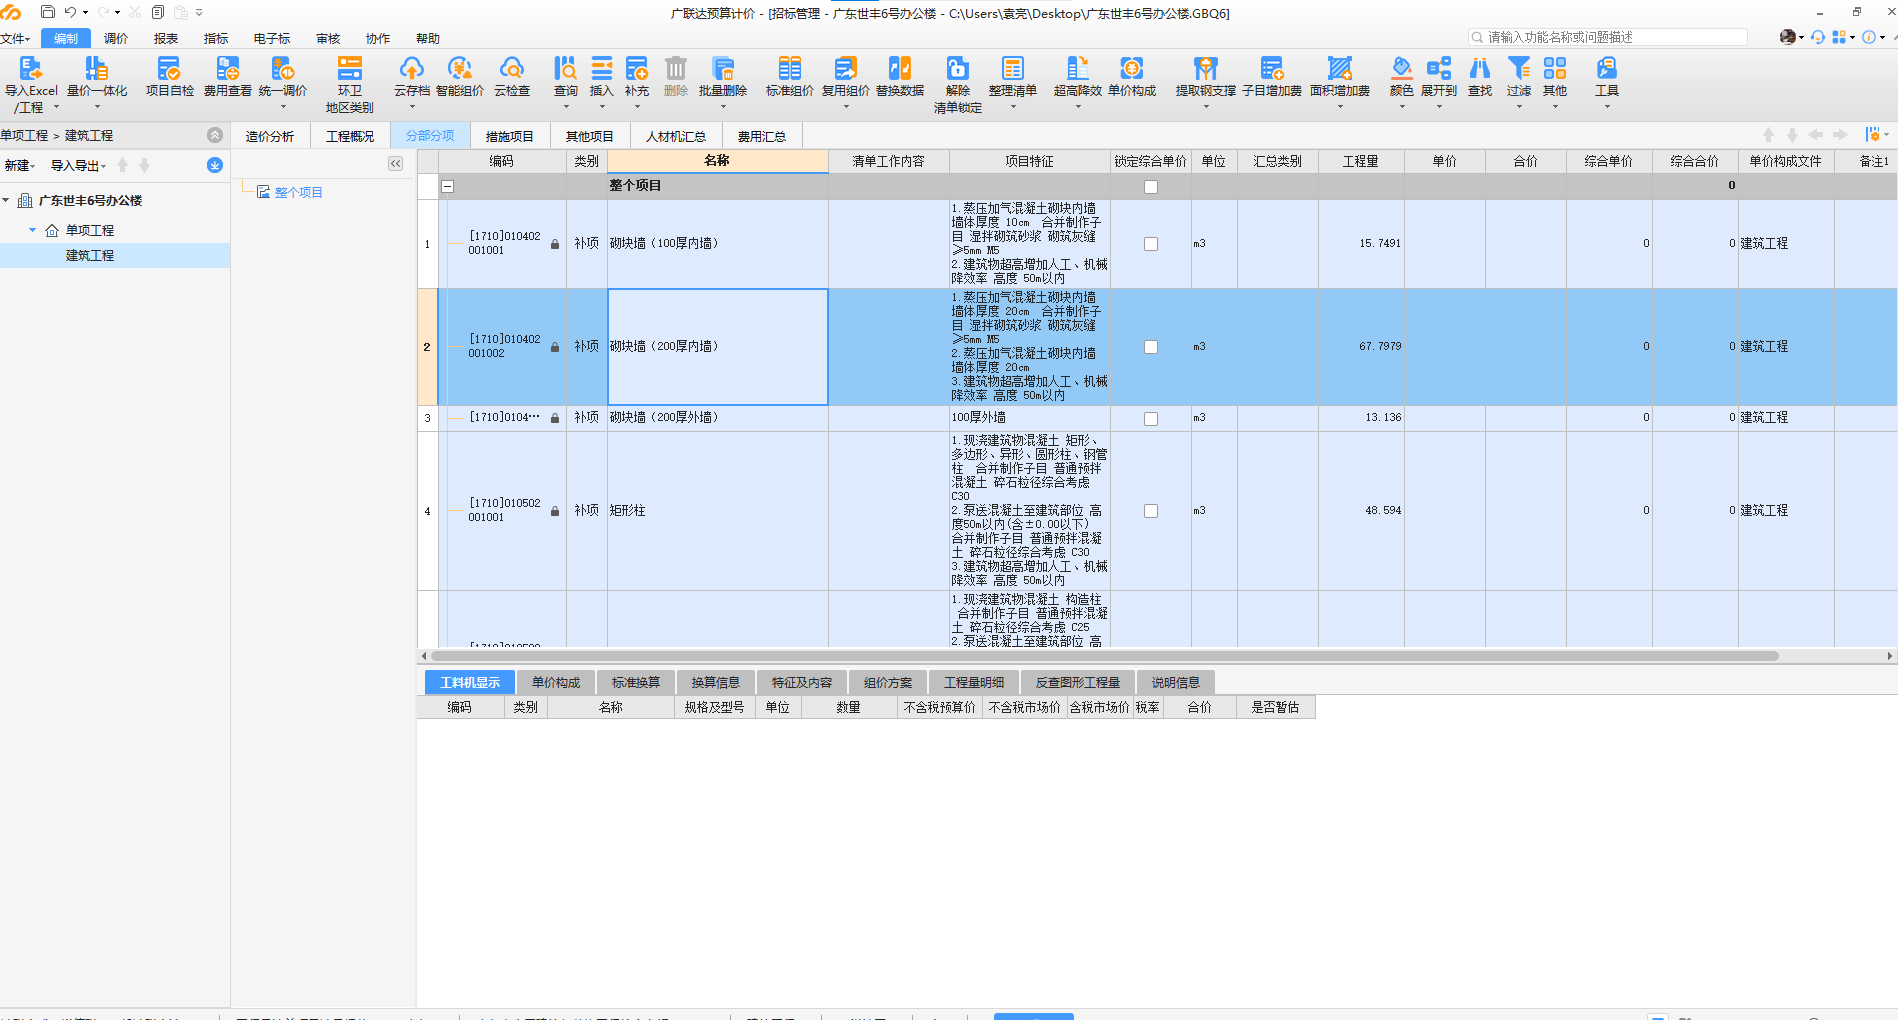The image size is (1898, 1020).
Task: Toggle 锁定综合单价 checkbox for row 2
Action: pos(1151,347)
